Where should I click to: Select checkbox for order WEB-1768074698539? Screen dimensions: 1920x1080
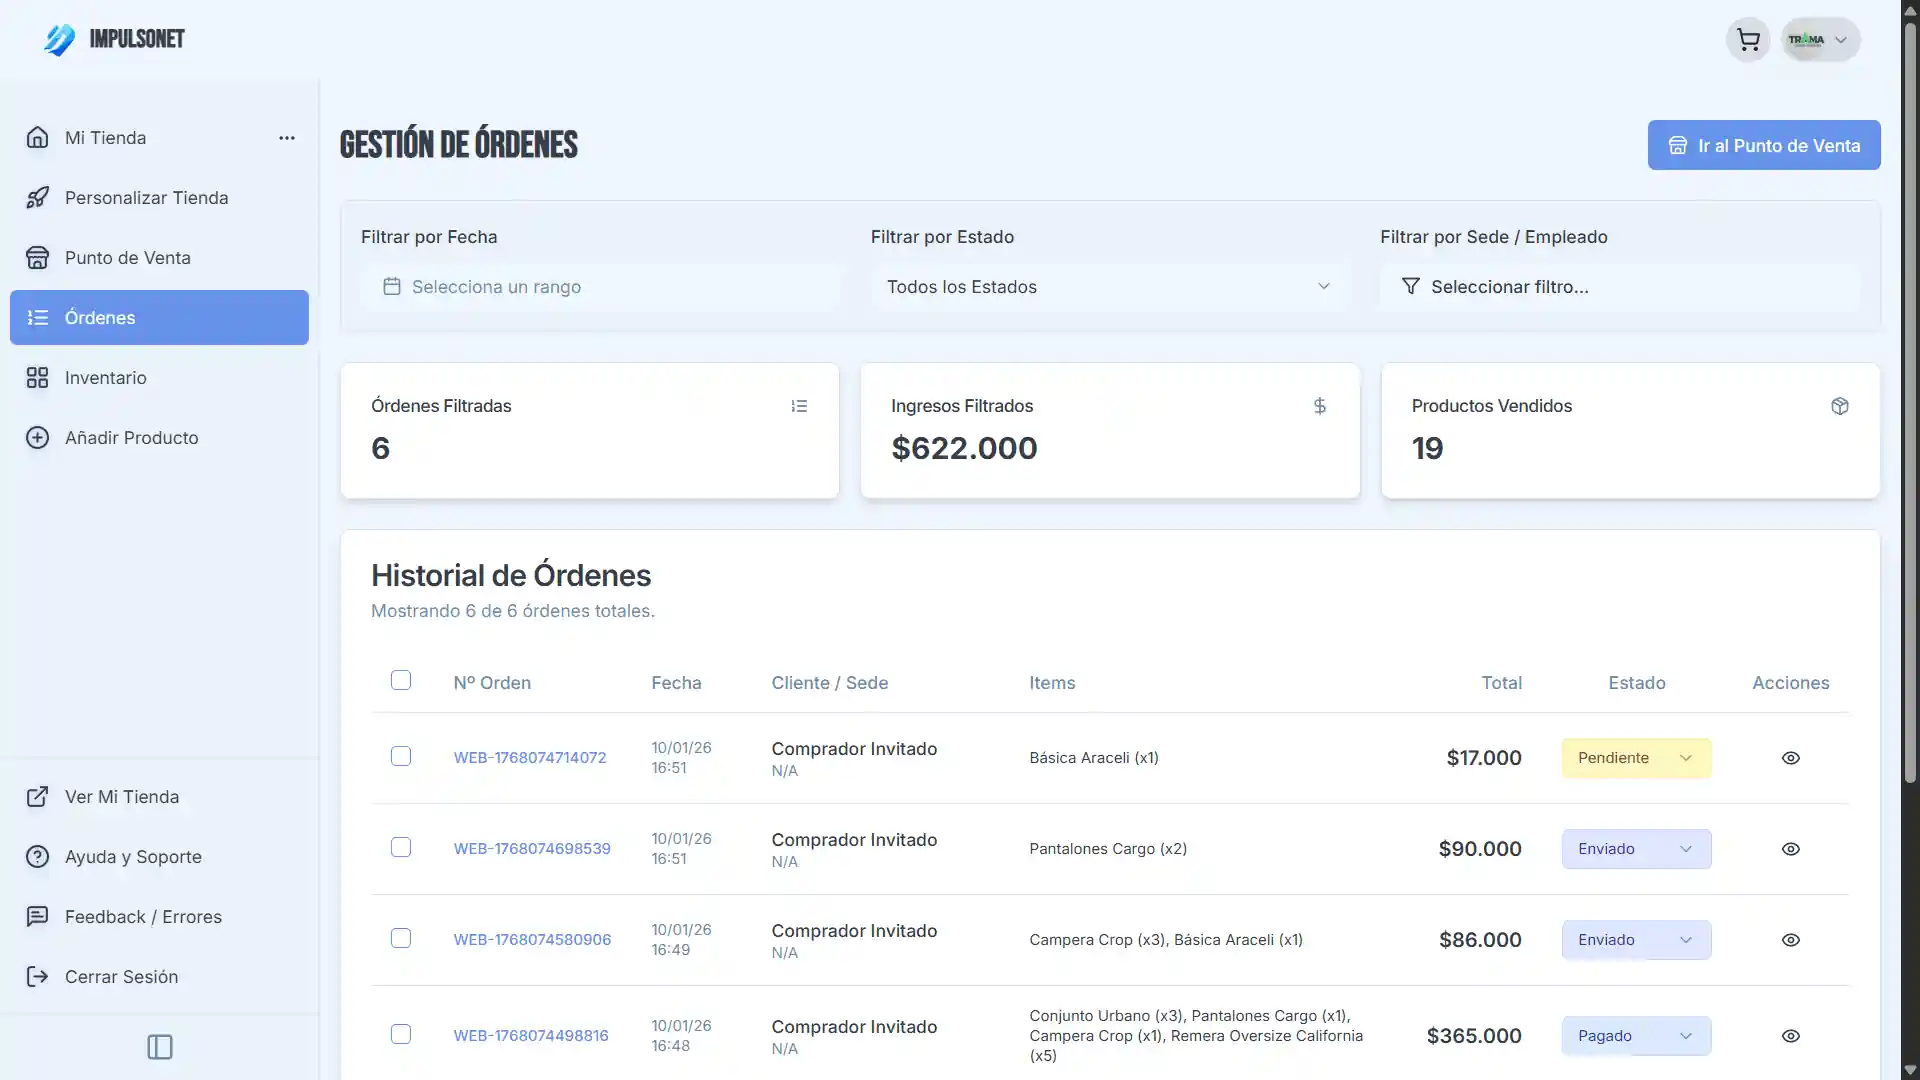[x=401, y=848]
